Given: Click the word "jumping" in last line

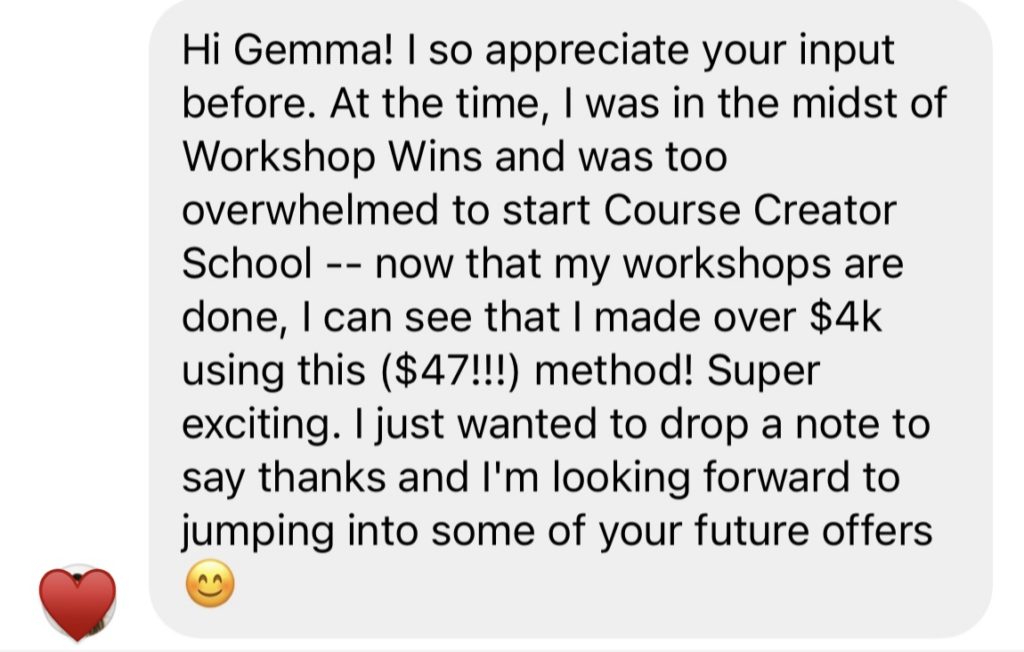Looking at the screenshot, I should pos(258,532).
